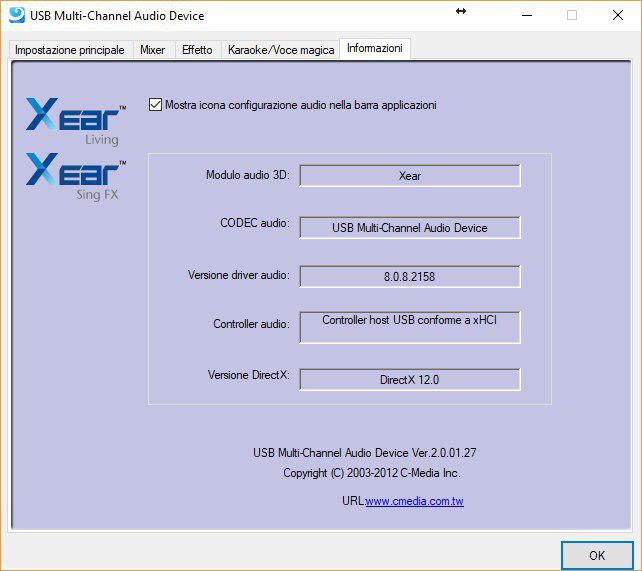Click the window title USB Multi-Channel Audio Device
Screen dimensions: 642x571
[117, 16]
